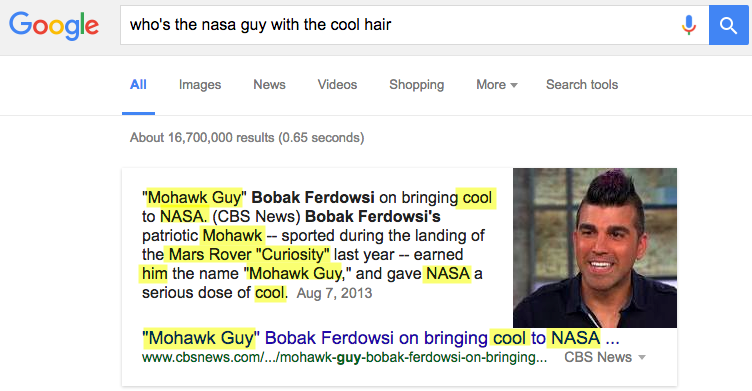
Task: Expand the arrow beside CBS News
Action: (642, 357)
